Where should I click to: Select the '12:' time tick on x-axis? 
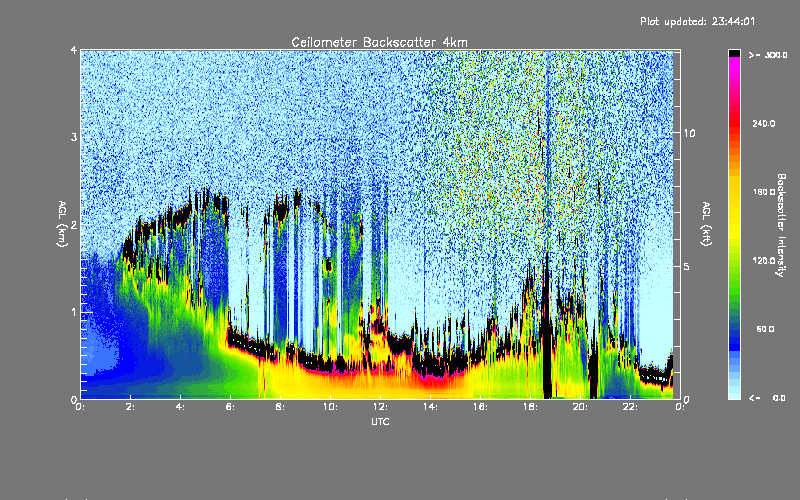pos(380,407)
